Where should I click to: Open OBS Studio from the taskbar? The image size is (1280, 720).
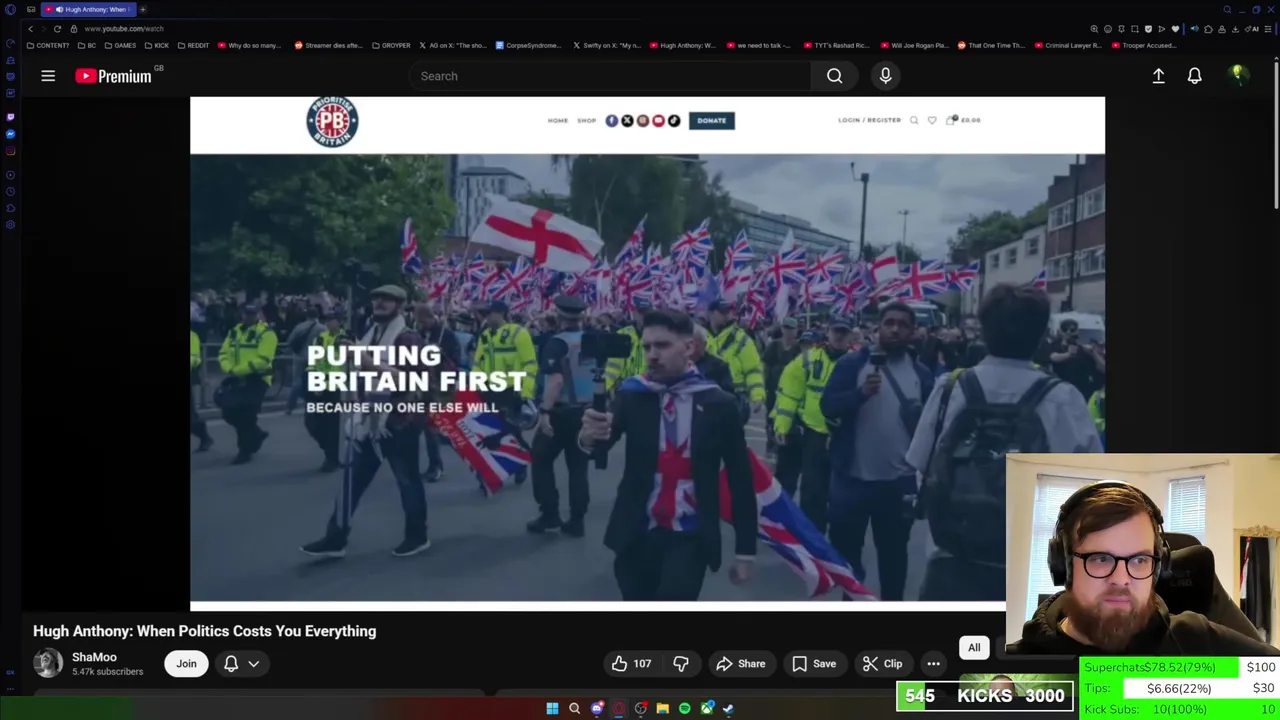(641, 708)
